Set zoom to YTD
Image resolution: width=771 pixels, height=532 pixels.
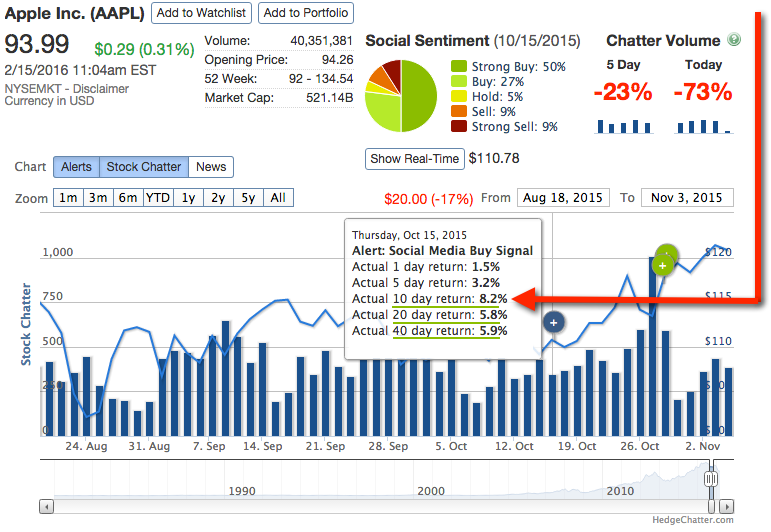point(158,198)
